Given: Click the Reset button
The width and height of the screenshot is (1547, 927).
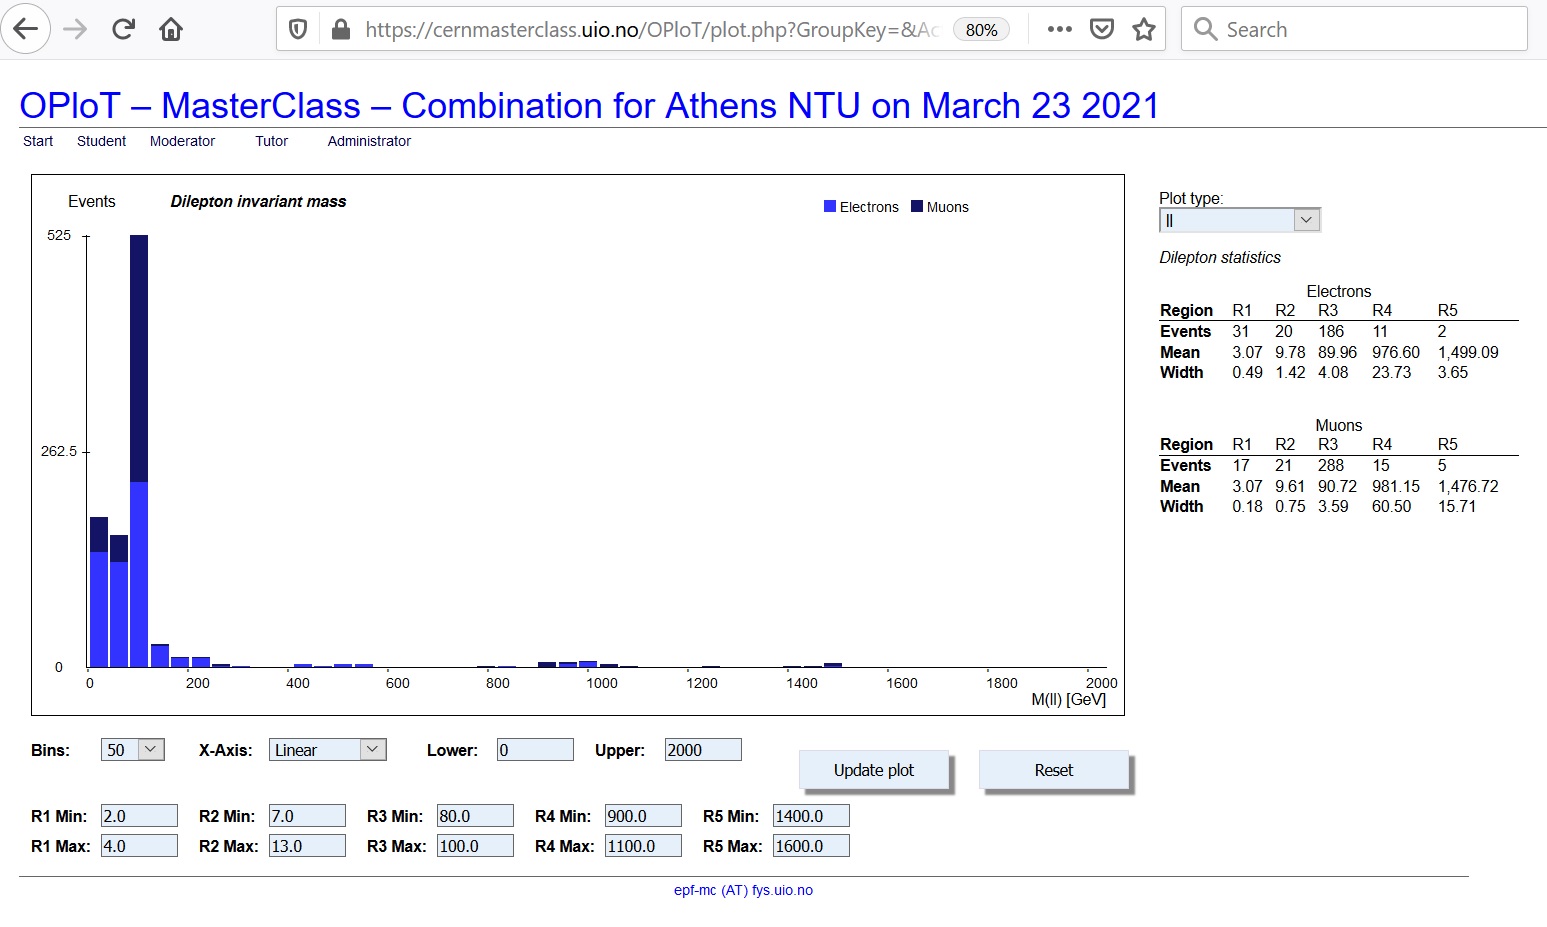Looking at the screenshot, I should point(1054,770).
